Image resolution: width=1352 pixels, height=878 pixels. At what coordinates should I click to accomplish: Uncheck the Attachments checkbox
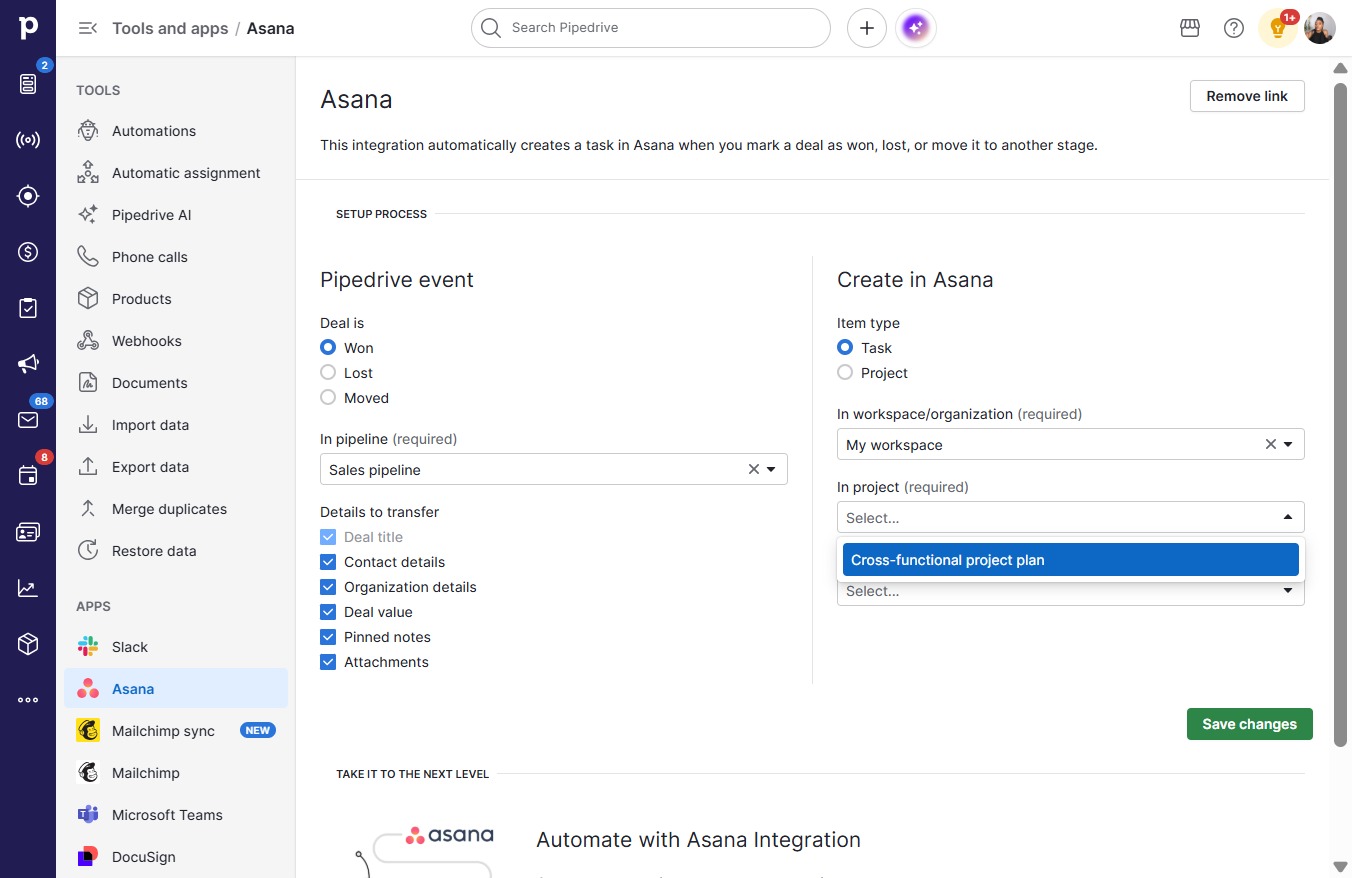[x=328, y=662]
